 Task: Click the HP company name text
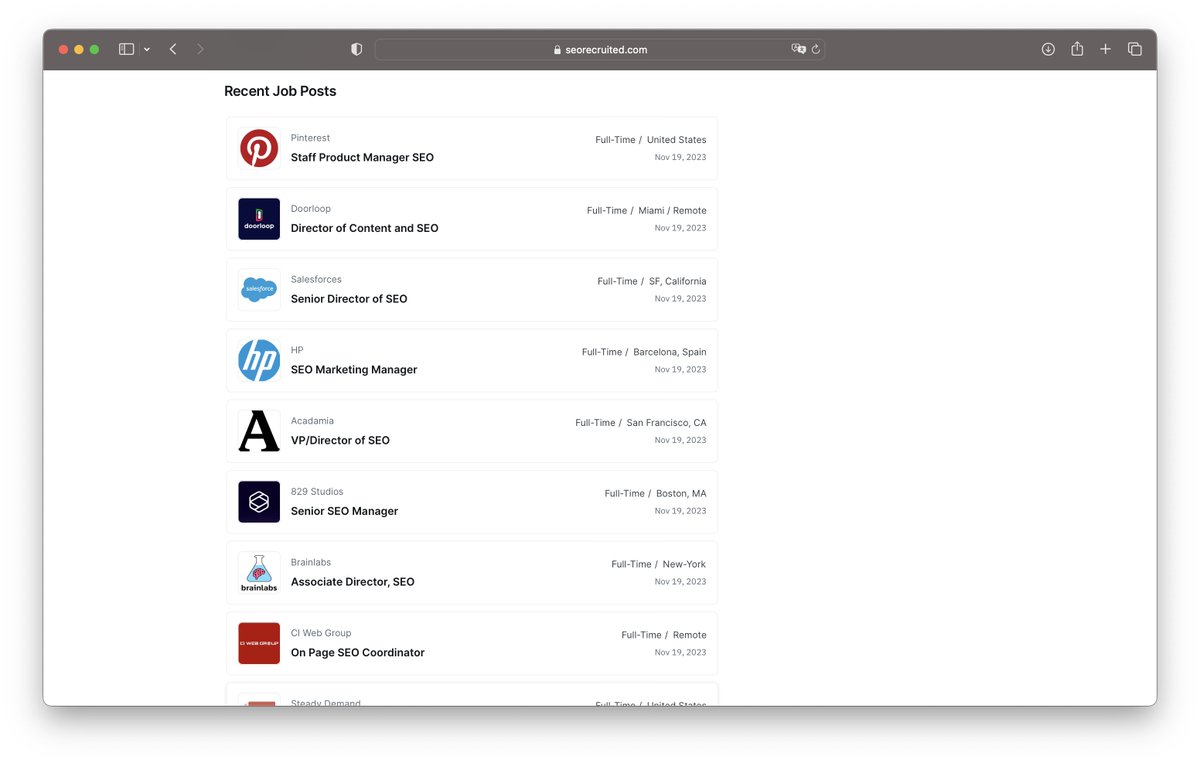click(297, 350)
